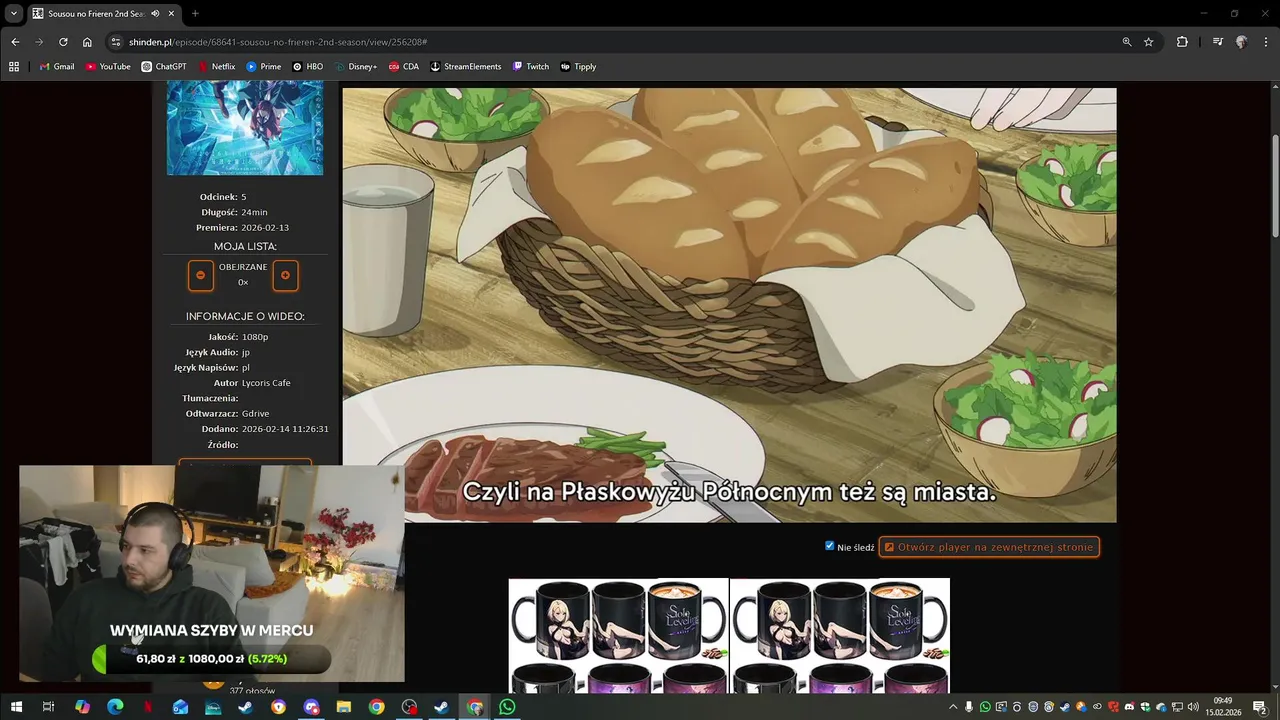Open WhatsApp from the taskbar
The image size is (1280, 720).
(x=507, y=707)
